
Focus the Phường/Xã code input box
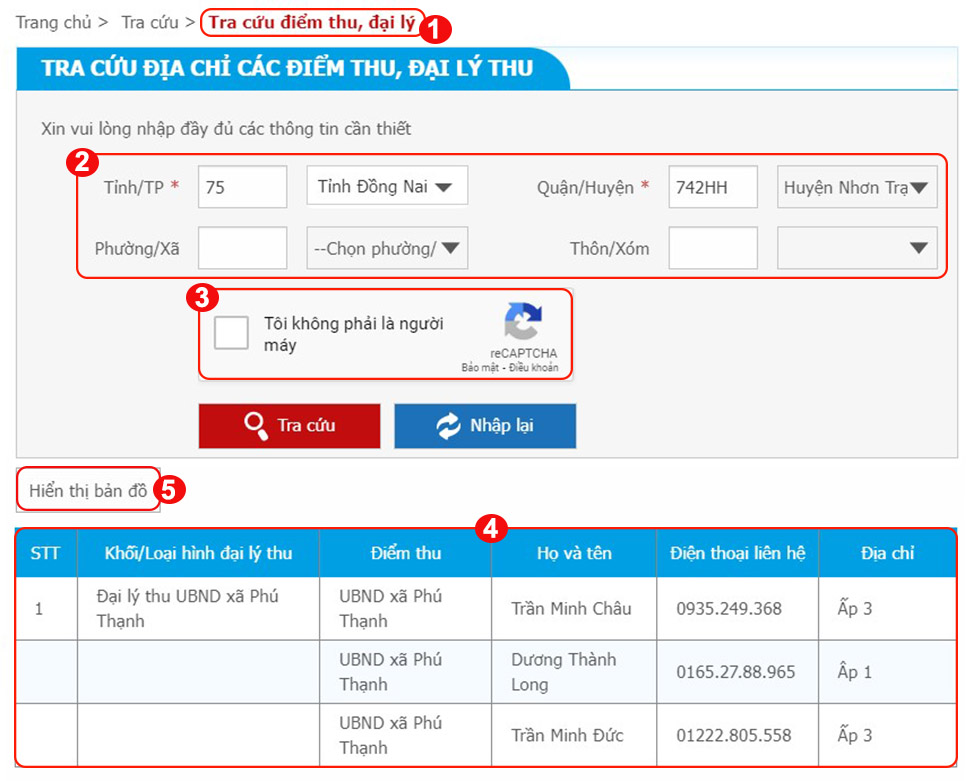[x=242, y=248]
